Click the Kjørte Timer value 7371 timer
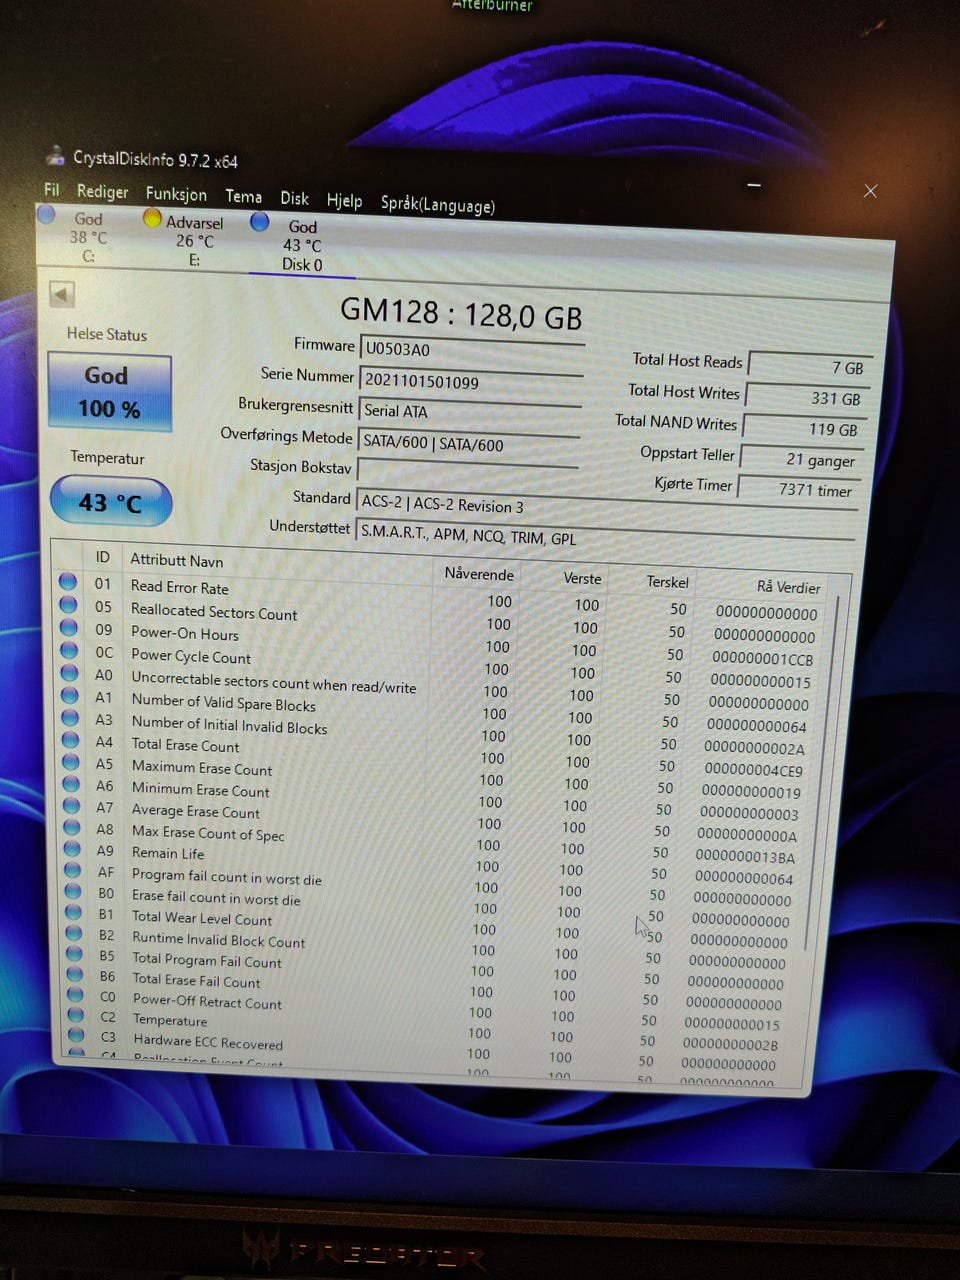Screen dimensions: 960x1280 coord(797,489)
